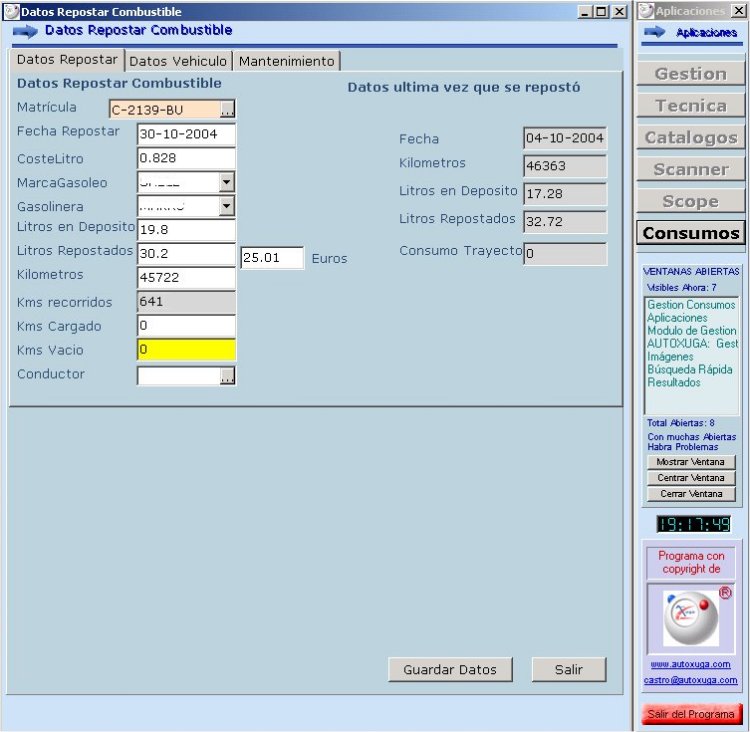Click last refuel Litros en Deposito 17.28
Screen dimensions: 750x732
pos(565,194)
